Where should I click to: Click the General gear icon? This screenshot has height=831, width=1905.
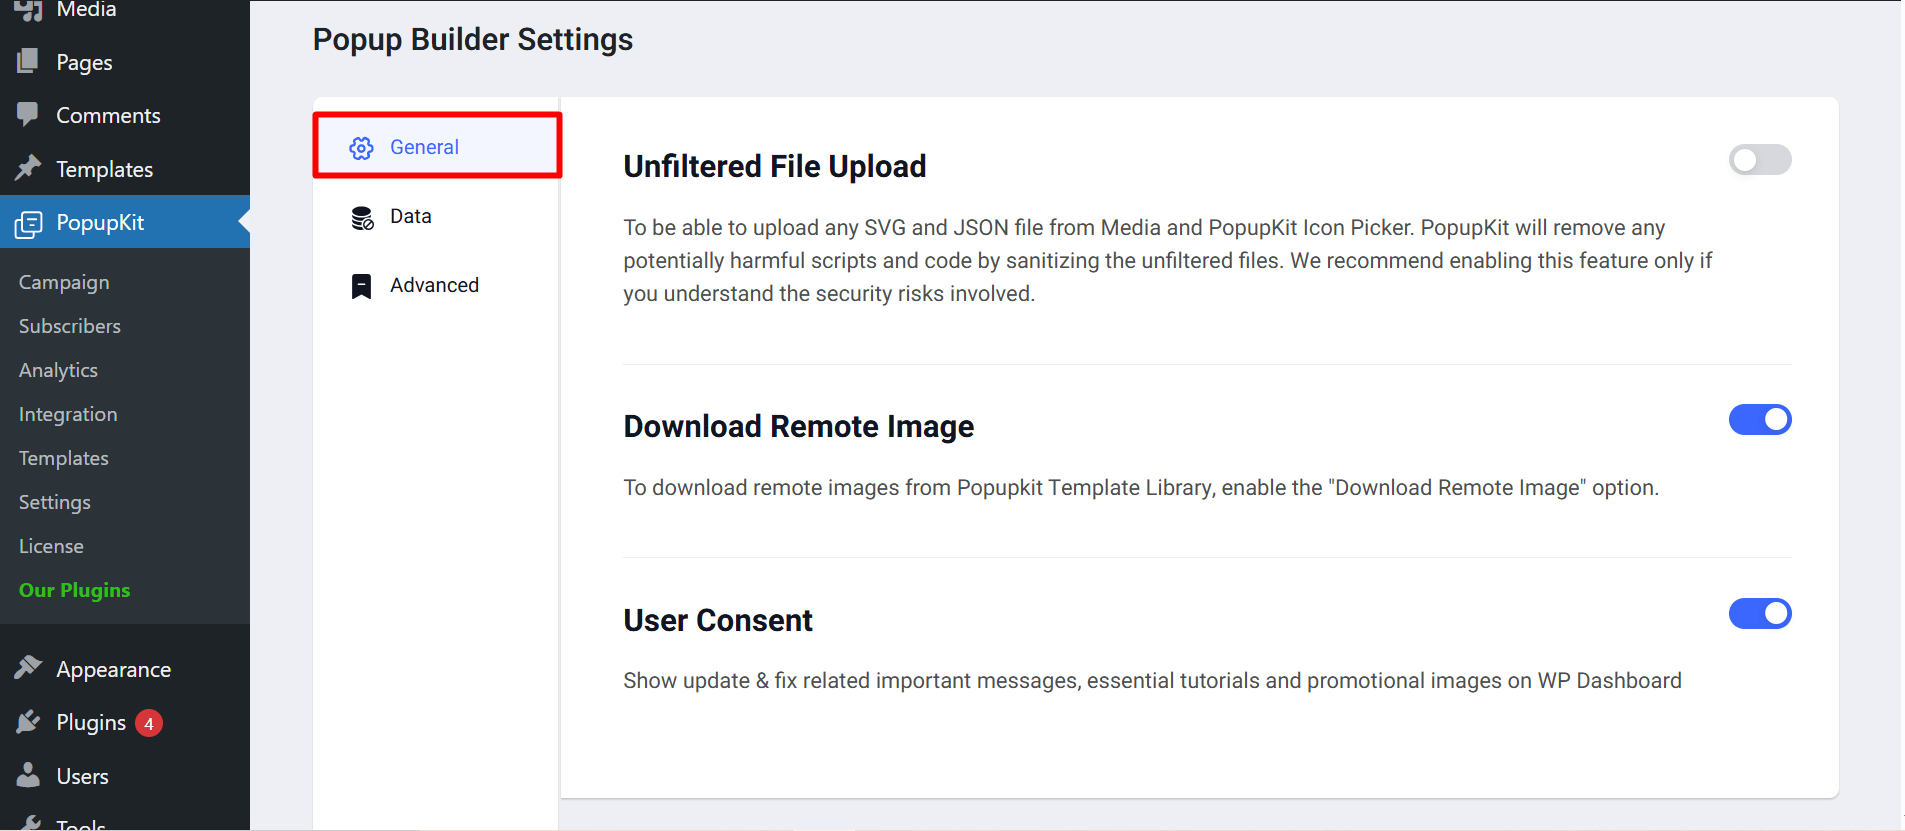tap(361, 148)
